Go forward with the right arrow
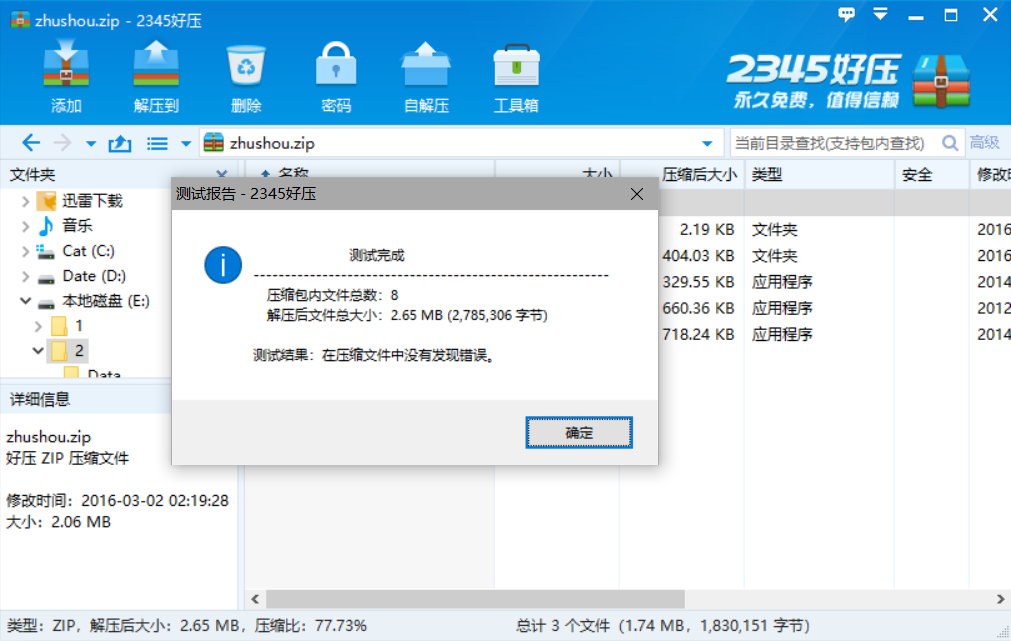Viewport: 1011px width, 641px height. [x=62, y=143]
